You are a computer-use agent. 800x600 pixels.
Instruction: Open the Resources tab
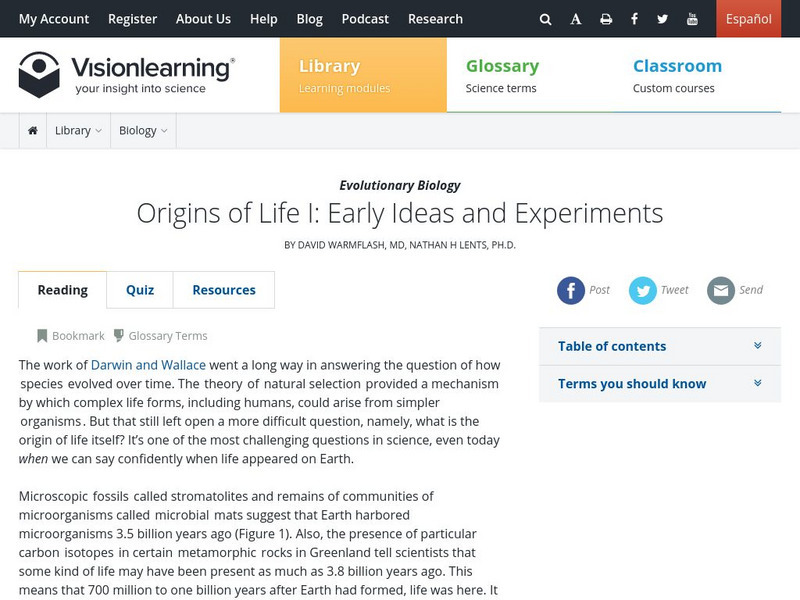pyautogui.click(x=224, y=289)
